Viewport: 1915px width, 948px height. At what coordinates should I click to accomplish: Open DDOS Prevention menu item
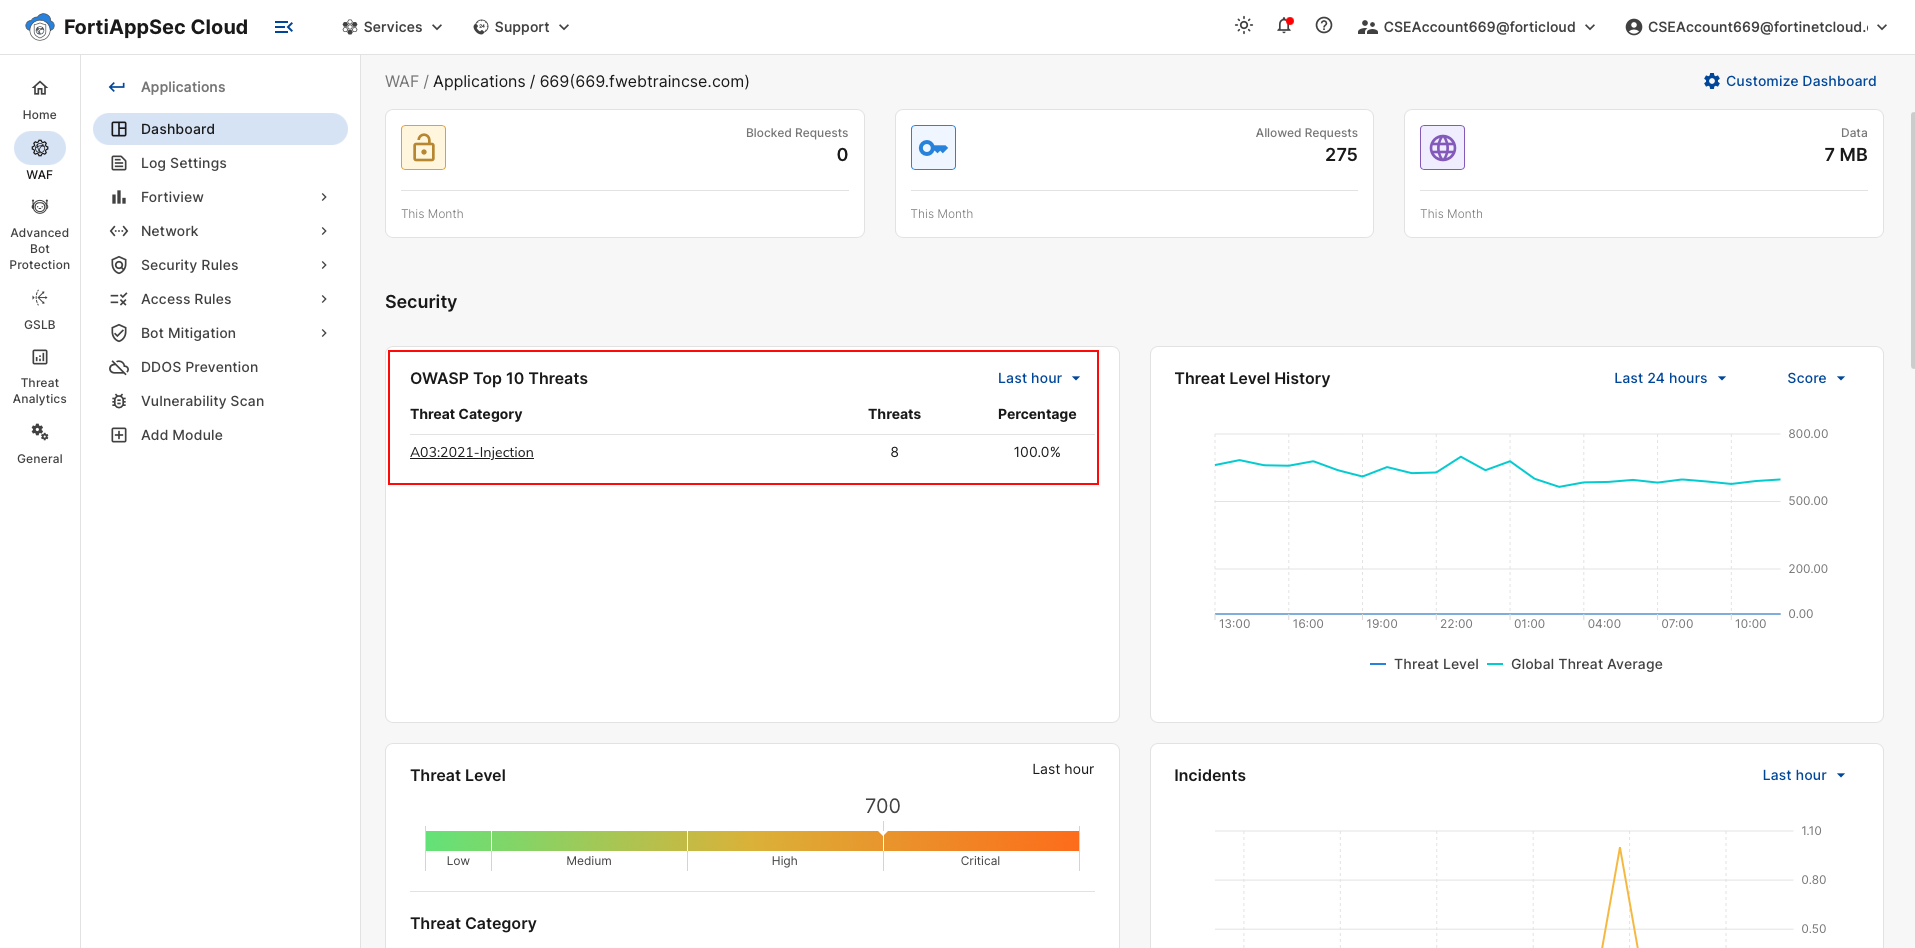[220, 367]
